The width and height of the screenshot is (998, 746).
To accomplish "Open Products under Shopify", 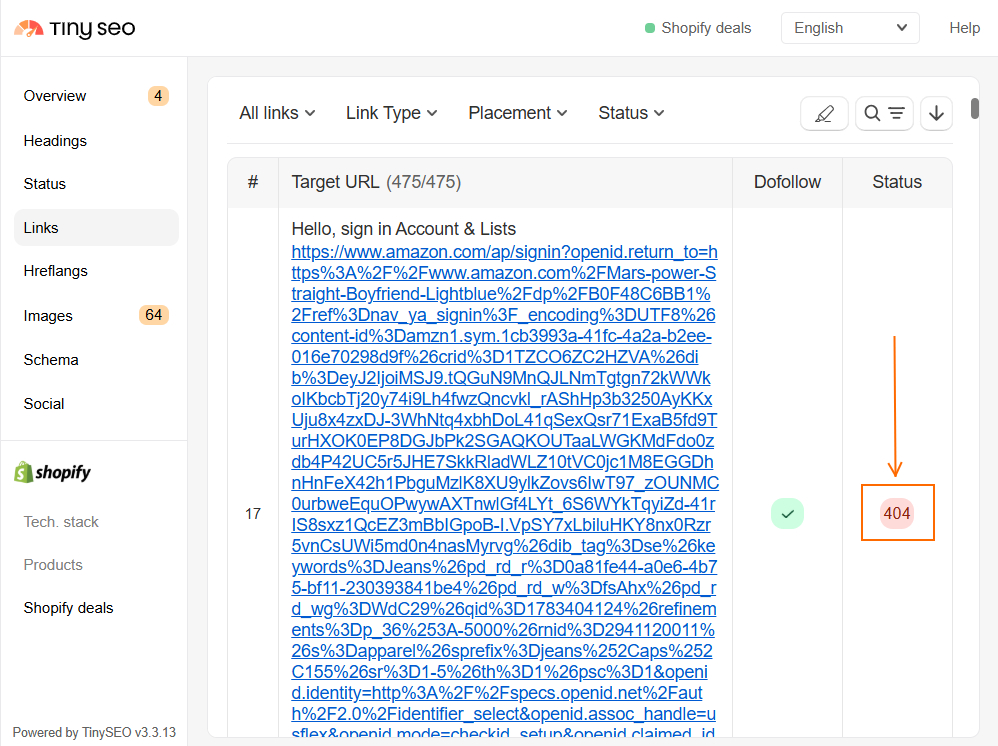I will click(53, 565).
